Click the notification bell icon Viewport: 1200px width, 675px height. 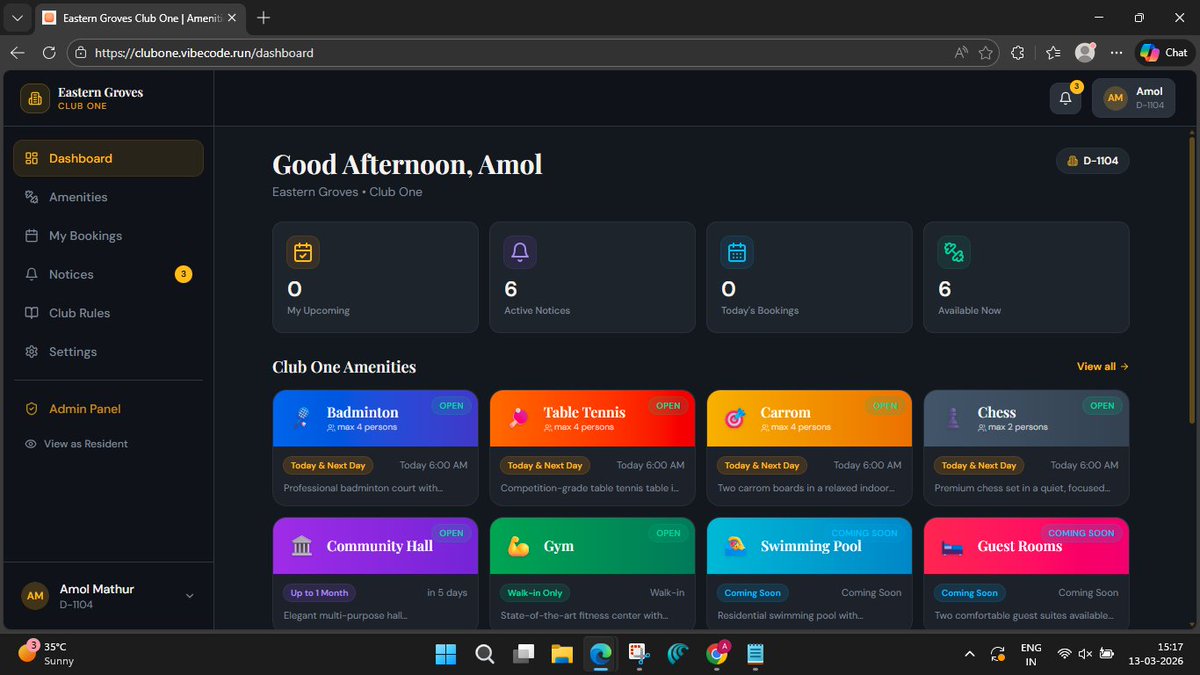pyautogui.click(x=1066, y=98)
